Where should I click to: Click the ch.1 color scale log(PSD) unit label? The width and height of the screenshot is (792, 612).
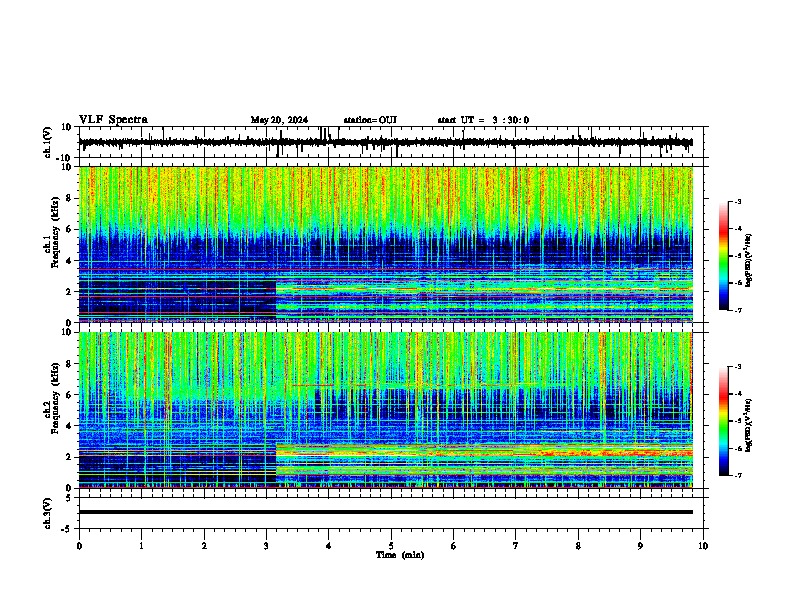pos(748,261)
